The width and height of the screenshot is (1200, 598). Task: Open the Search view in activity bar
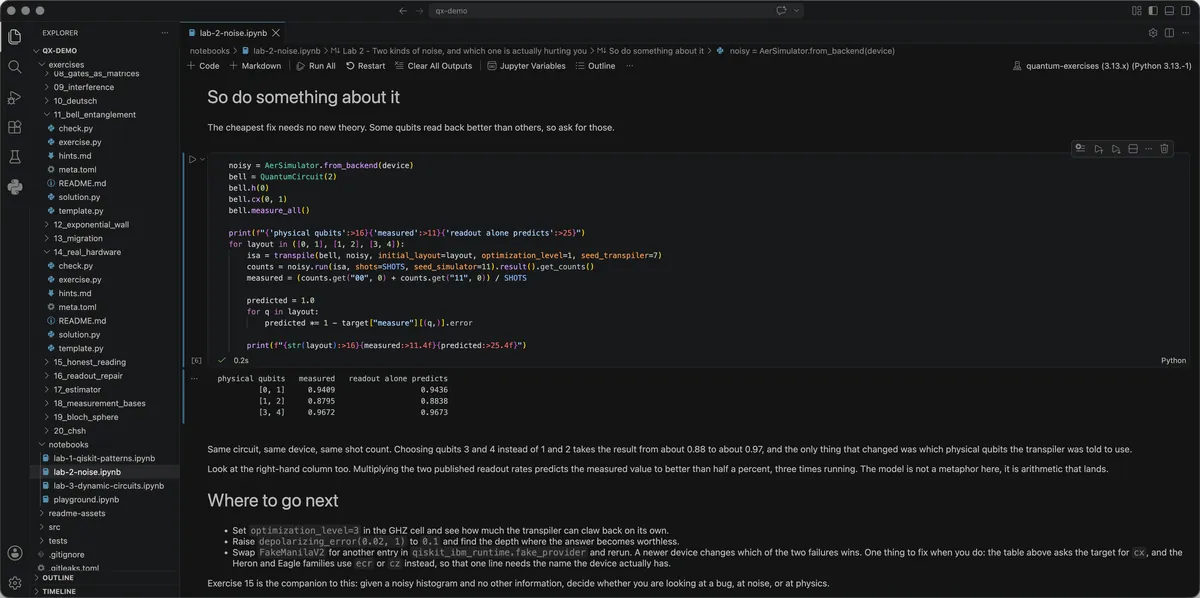click(x=15, y=67)
